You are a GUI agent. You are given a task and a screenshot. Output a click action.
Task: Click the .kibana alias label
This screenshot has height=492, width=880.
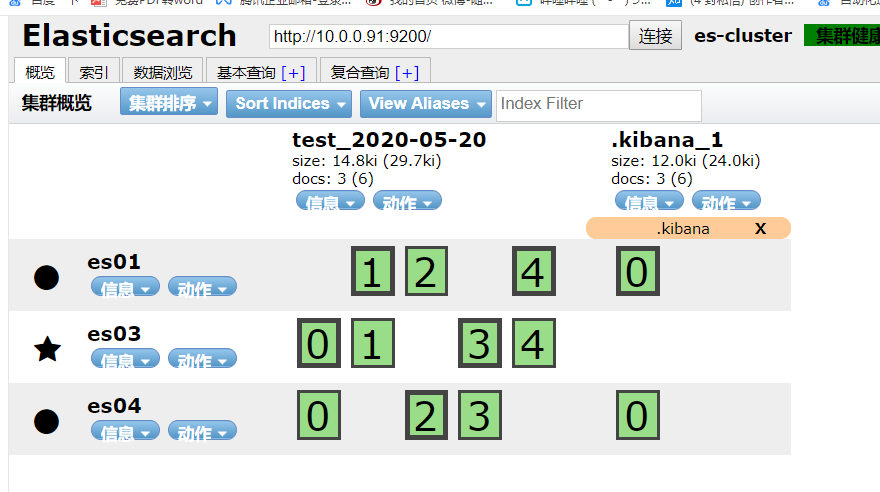coord(683,229)
